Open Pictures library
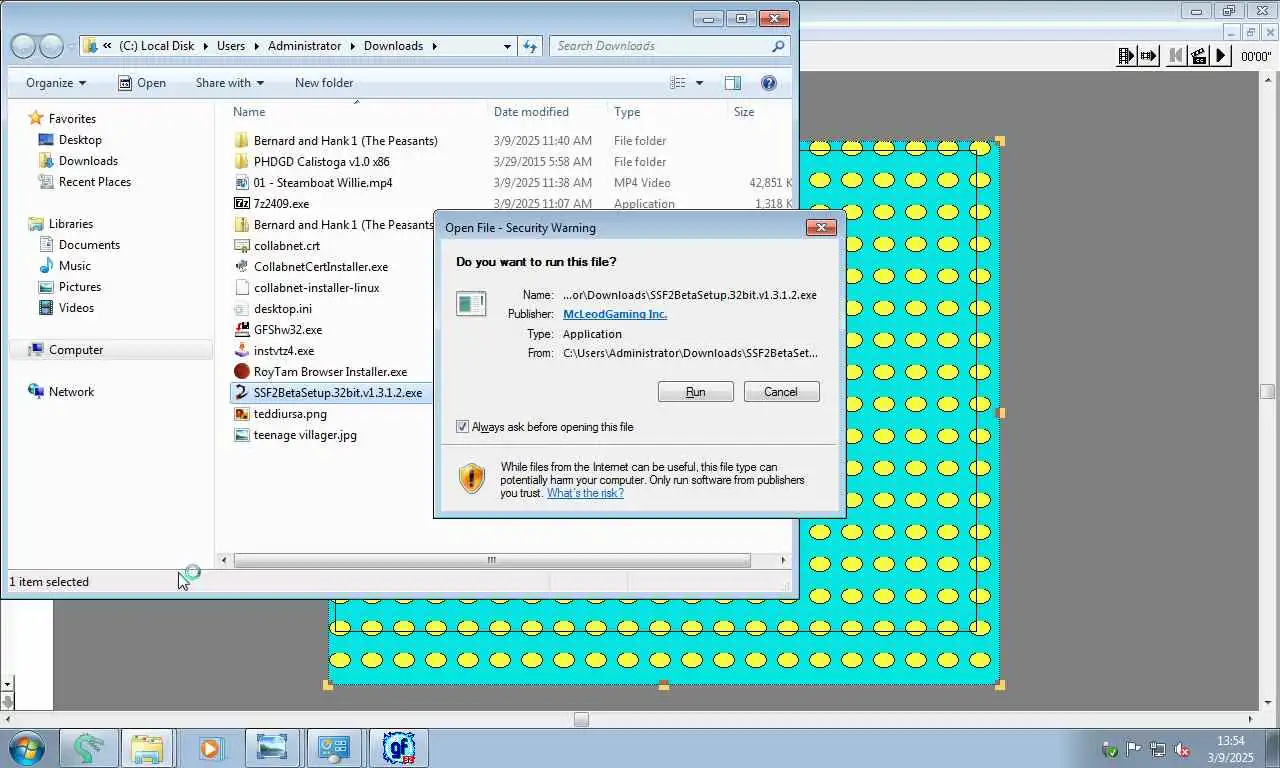Viewport: 1280px width, 768px height. tap(80, 287)
